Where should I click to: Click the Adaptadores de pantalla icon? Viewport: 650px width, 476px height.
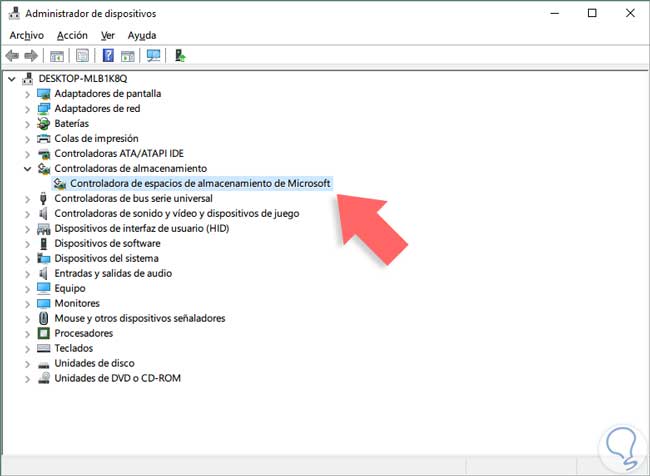coord(44,94)
